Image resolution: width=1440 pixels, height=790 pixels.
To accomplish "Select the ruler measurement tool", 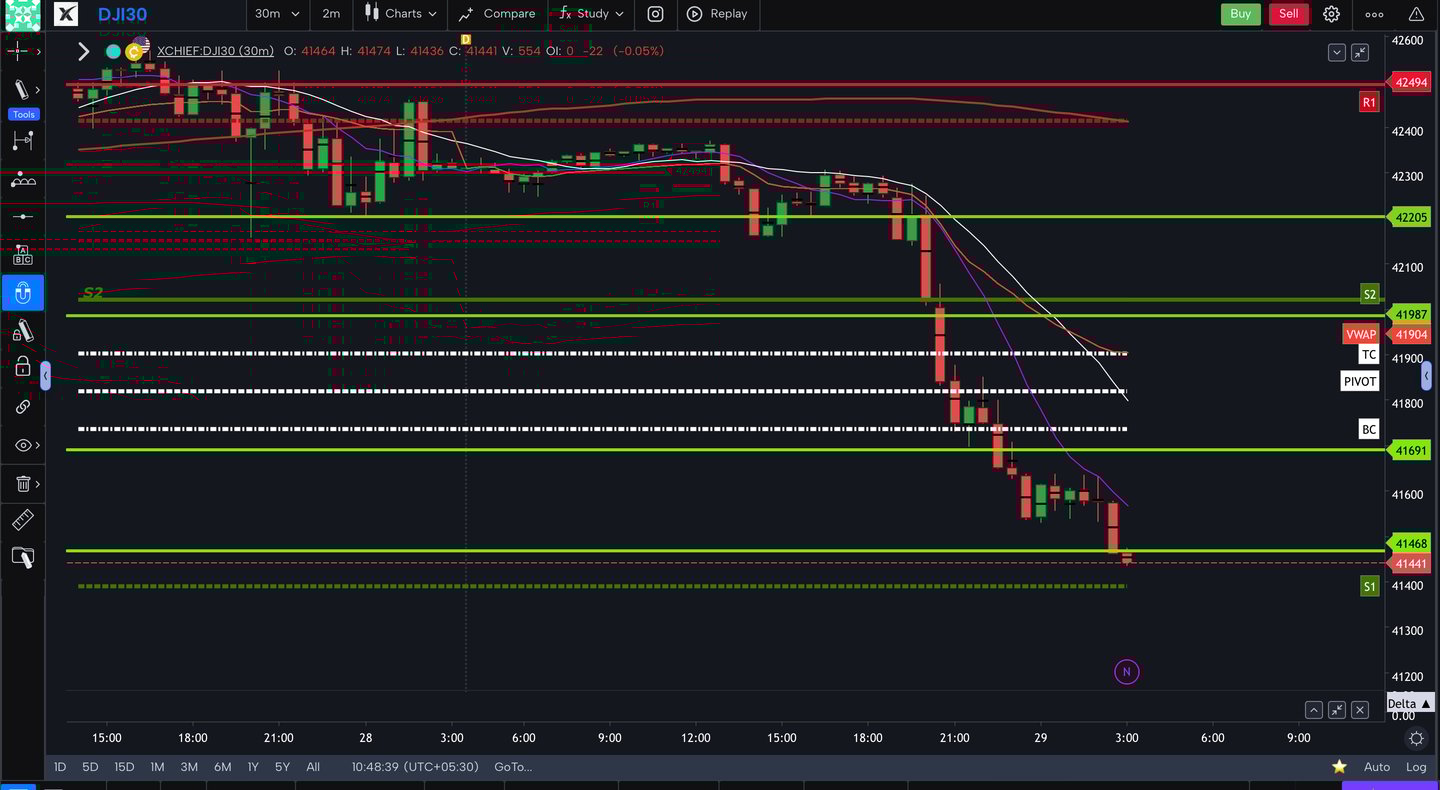I will click(x=22, y=521).
